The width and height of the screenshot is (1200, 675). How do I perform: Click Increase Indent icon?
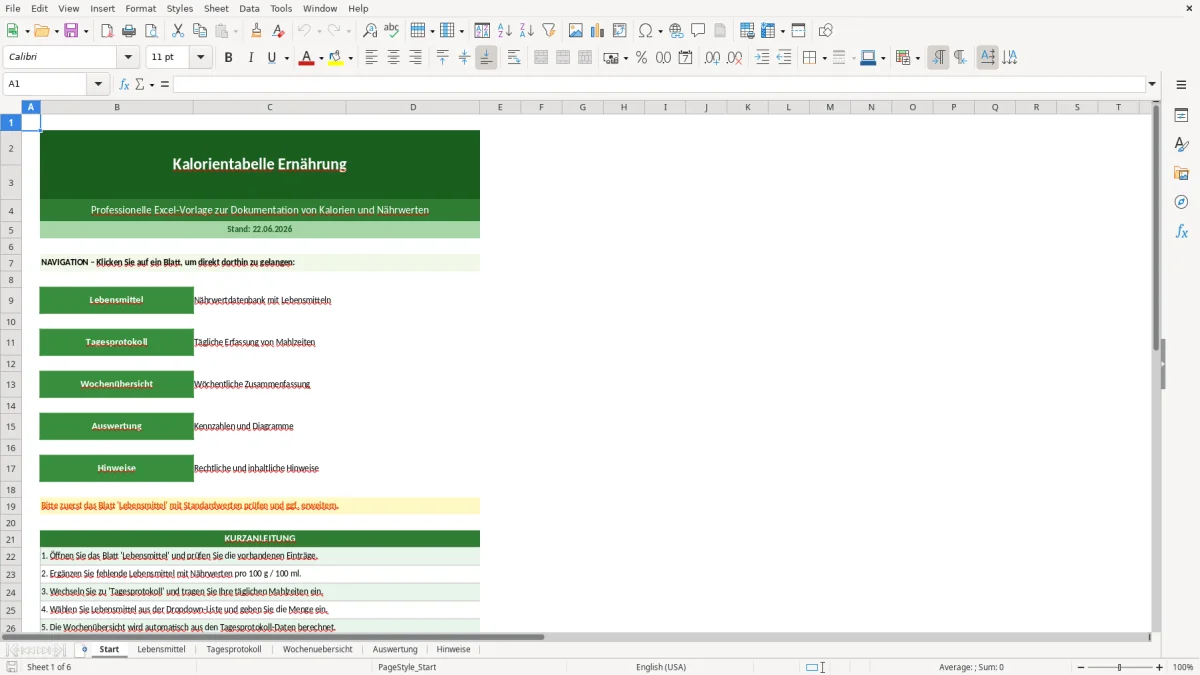click(x=762, y=58)
